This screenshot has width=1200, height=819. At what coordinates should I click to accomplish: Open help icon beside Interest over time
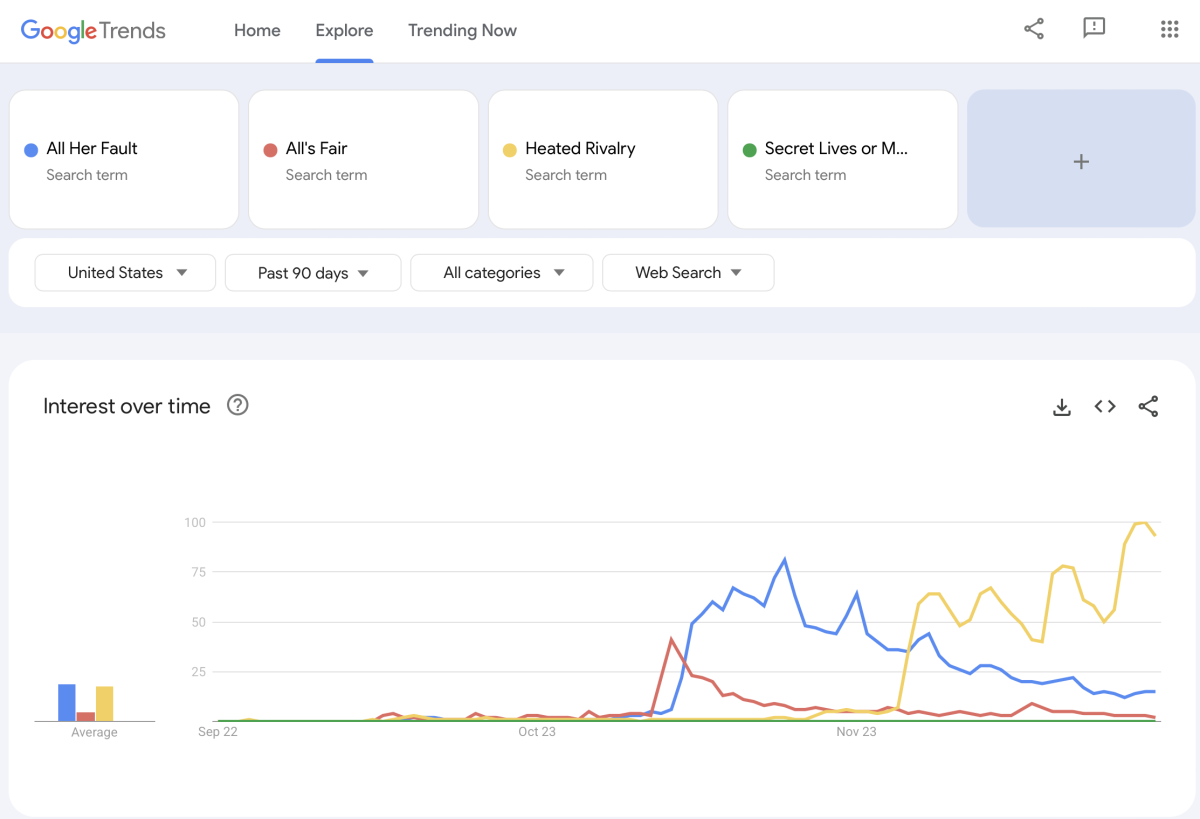237,405
